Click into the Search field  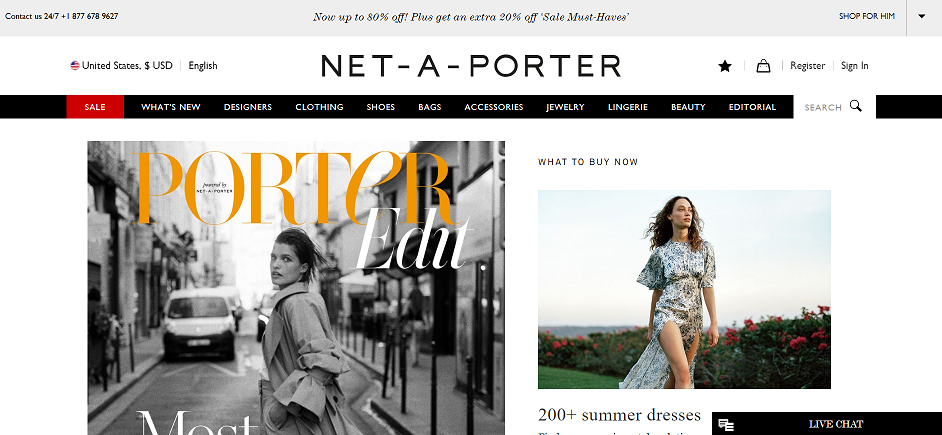point(834,107)
